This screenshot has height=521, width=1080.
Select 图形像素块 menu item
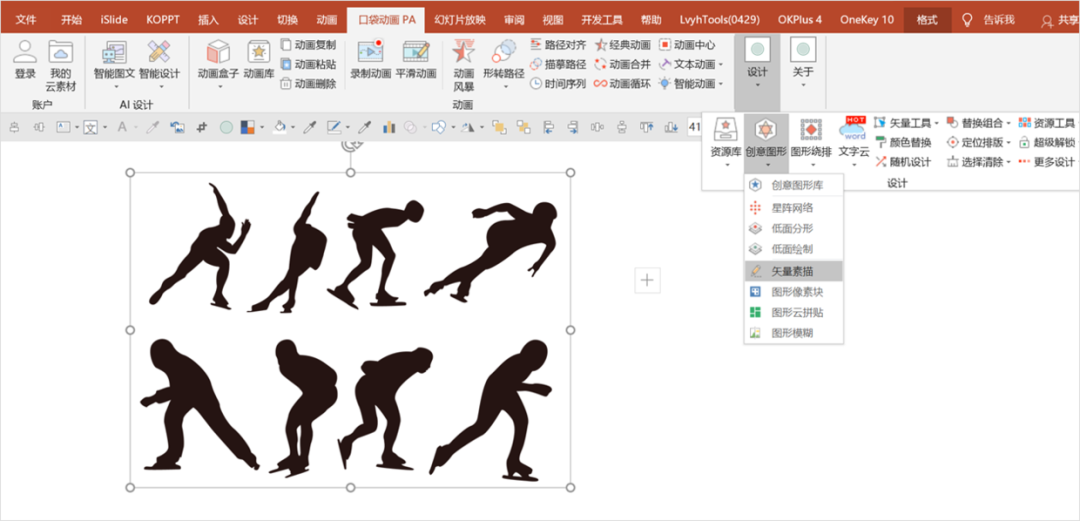794,292
